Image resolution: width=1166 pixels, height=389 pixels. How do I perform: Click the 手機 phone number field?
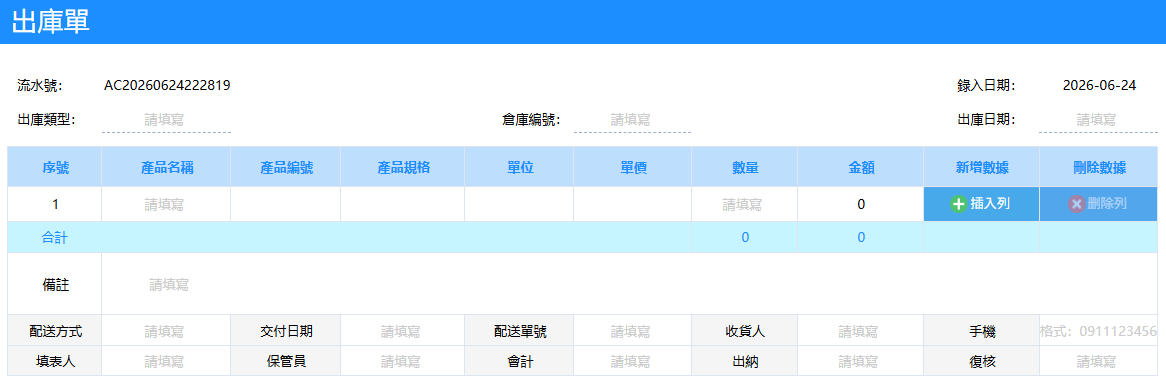pos(1098,331)
